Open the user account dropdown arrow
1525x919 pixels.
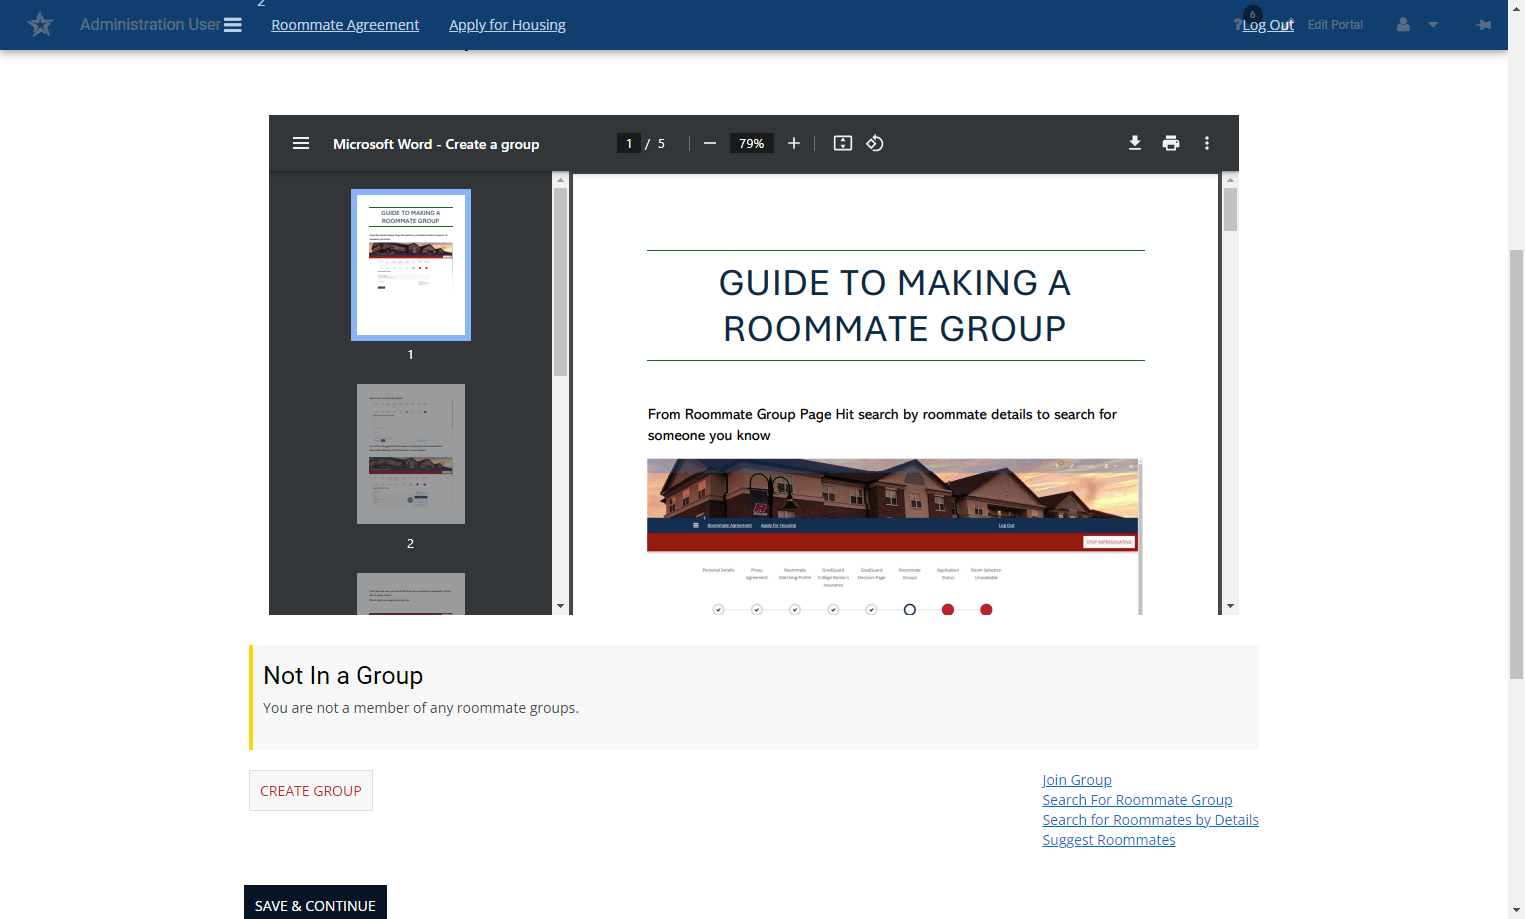click(1433, 25)
